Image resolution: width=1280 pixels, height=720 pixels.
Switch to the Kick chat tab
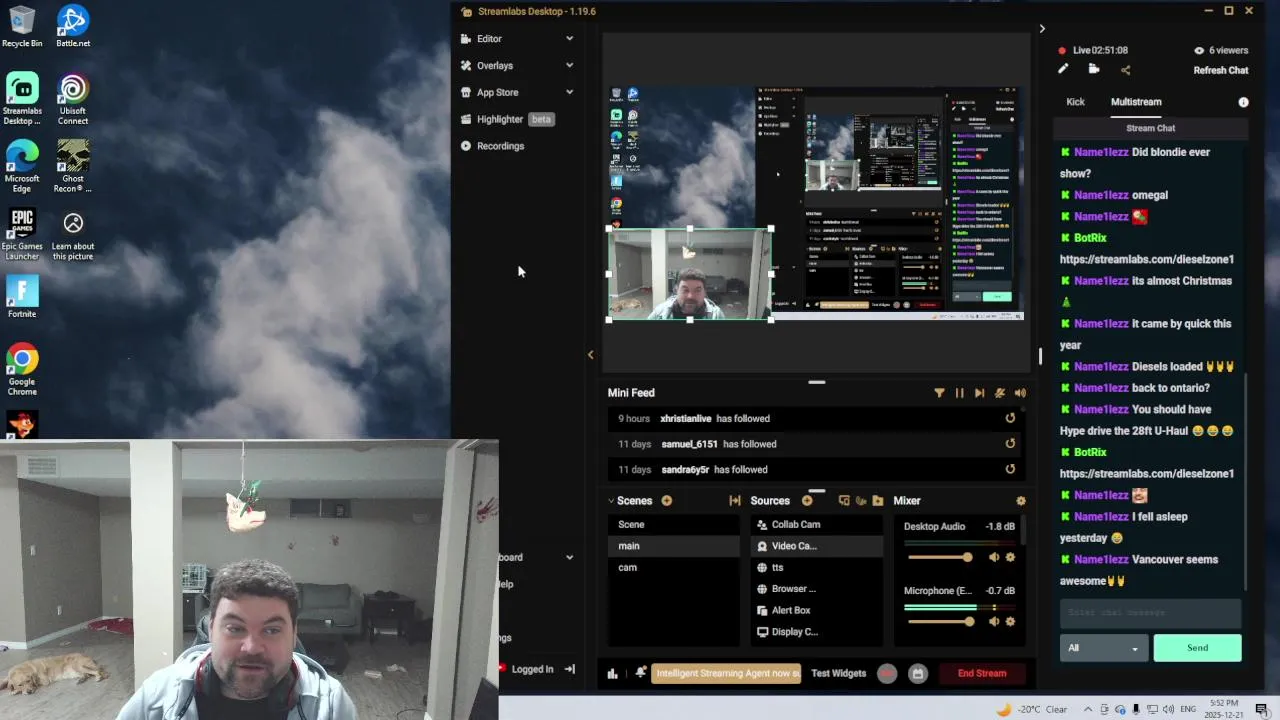point(1075,102)
